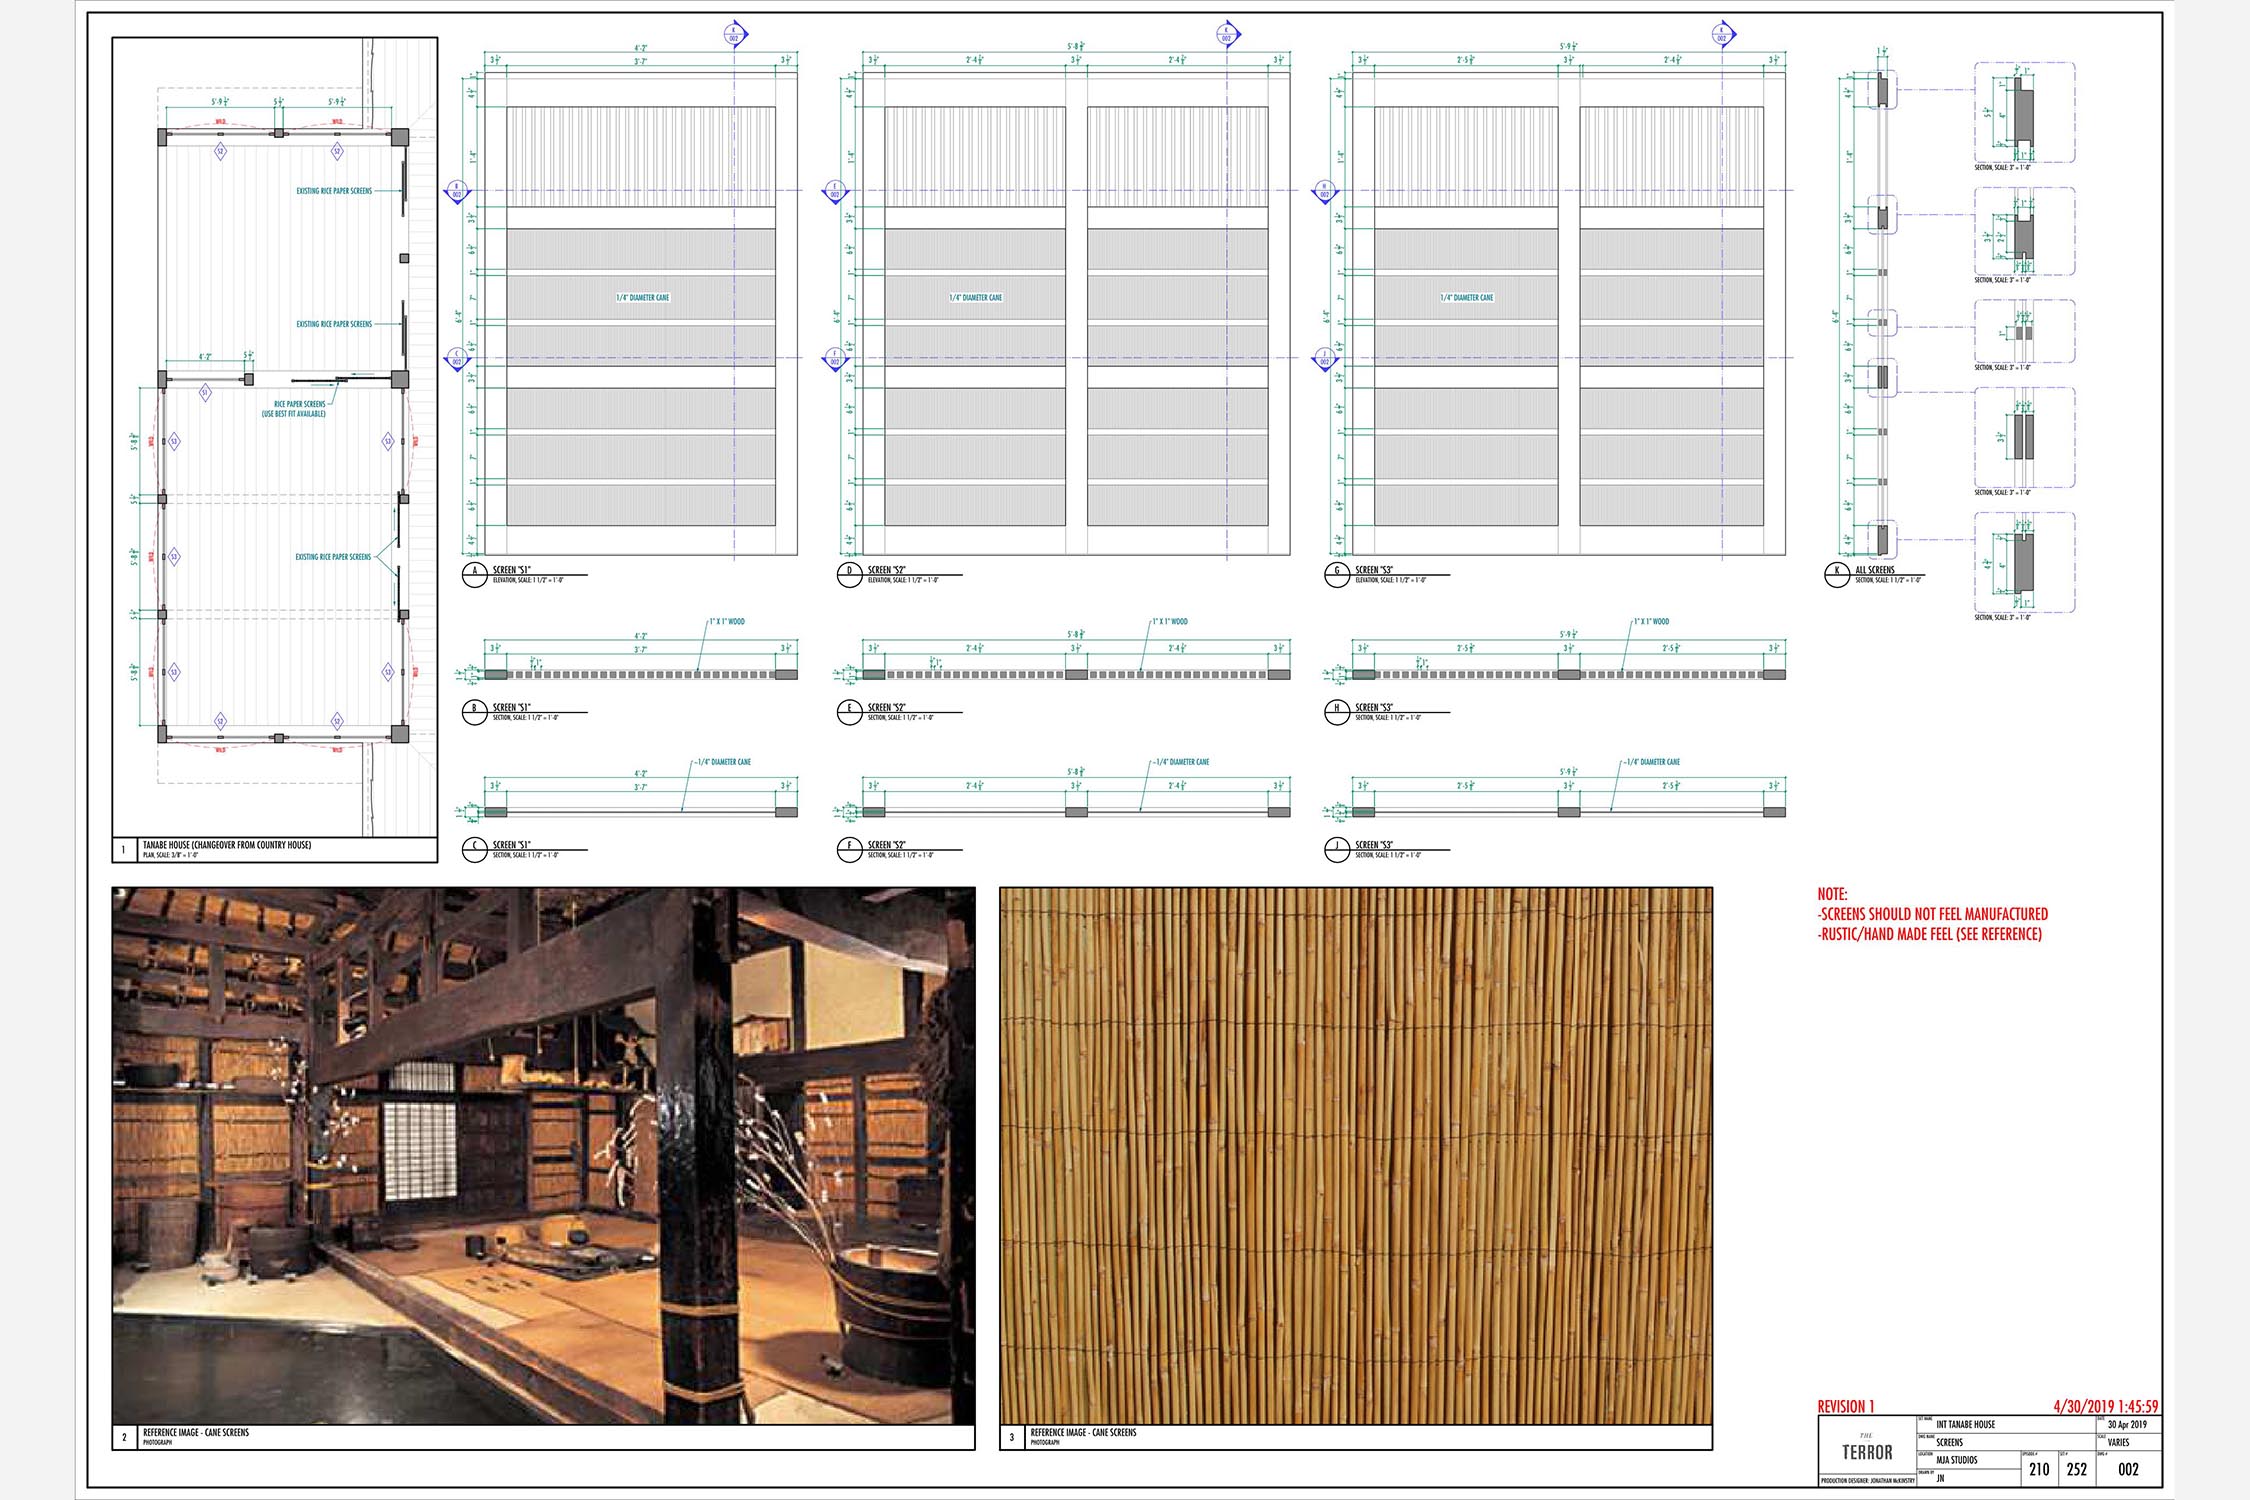The image size is (2250, 1500).
Task: Click blue section marker C beside S1 elevation
Action: 457,358
